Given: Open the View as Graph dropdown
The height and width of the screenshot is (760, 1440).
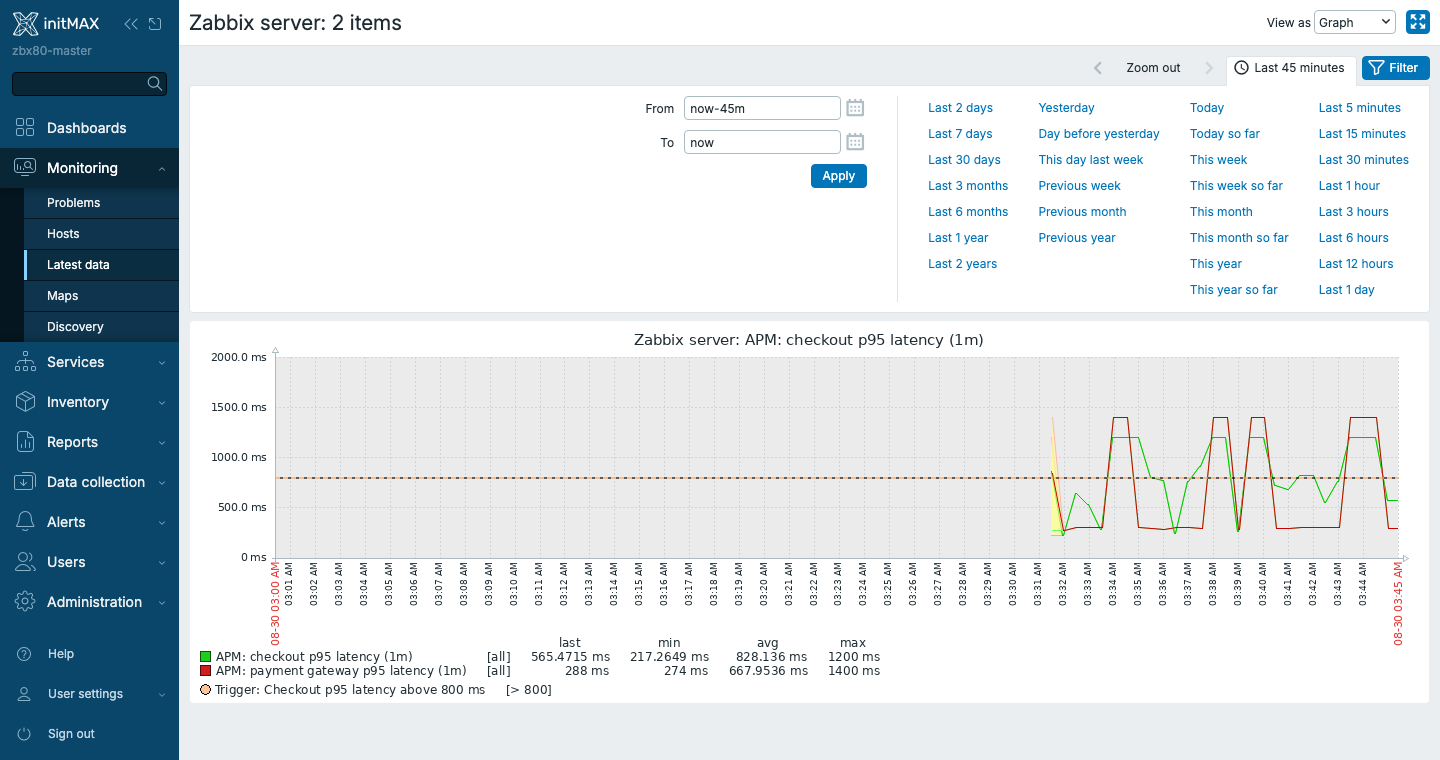Looking at the screenshot, I should point(1355,22).
